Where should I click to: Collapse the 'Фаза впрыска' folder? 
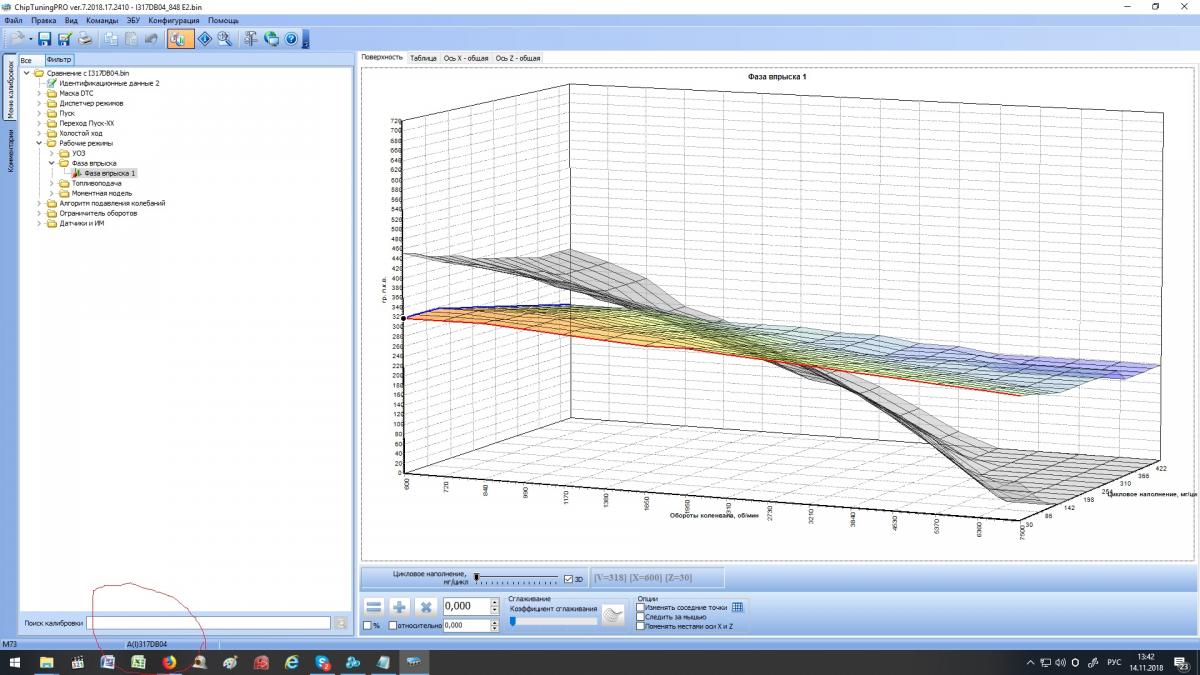pos(52,163)
